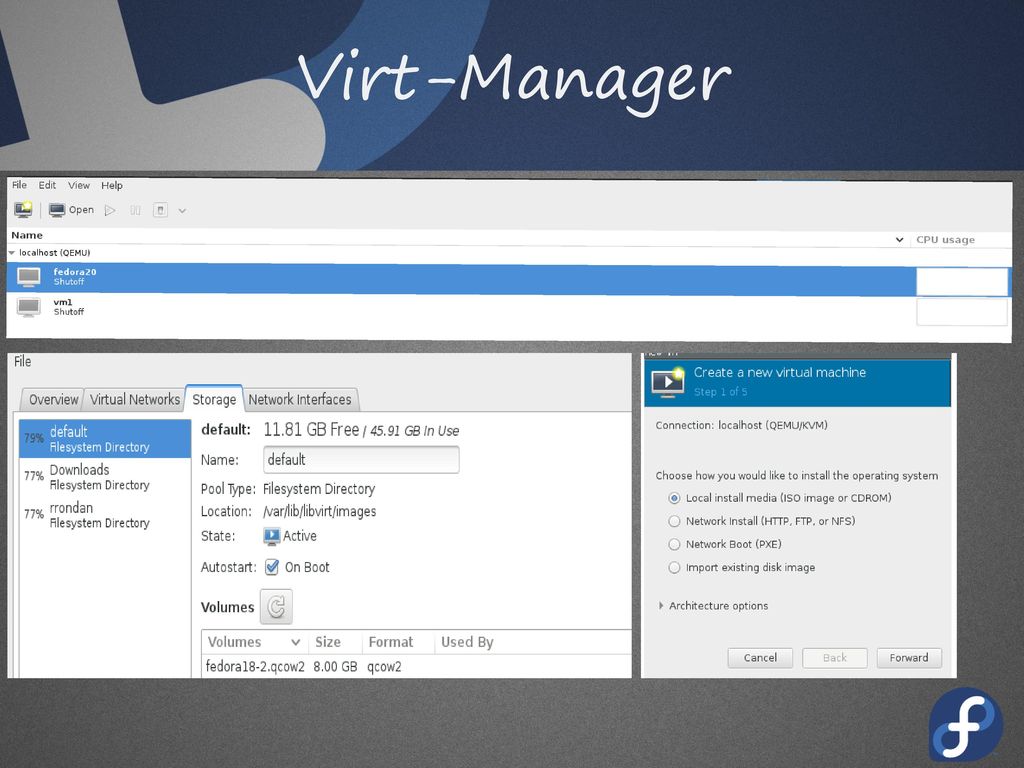Click the Name column header in the VM list
The height and width of the screenshot is (768, 1024).
click(27, 236)
